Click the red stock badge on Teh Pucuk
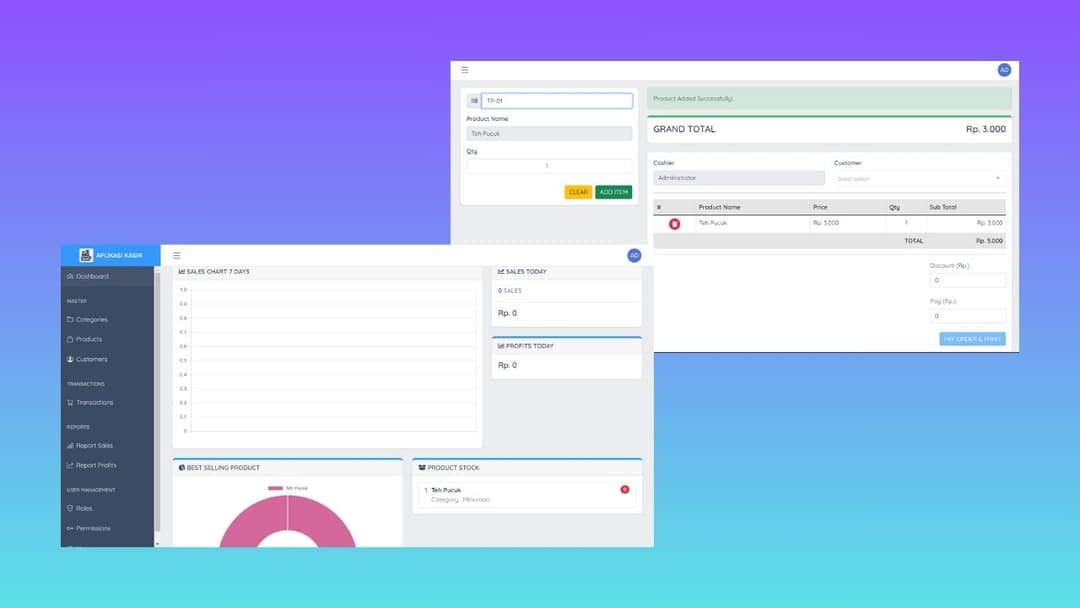Image resolution: width=1080 pixels, height=608 pixels. tap(625, 490)
